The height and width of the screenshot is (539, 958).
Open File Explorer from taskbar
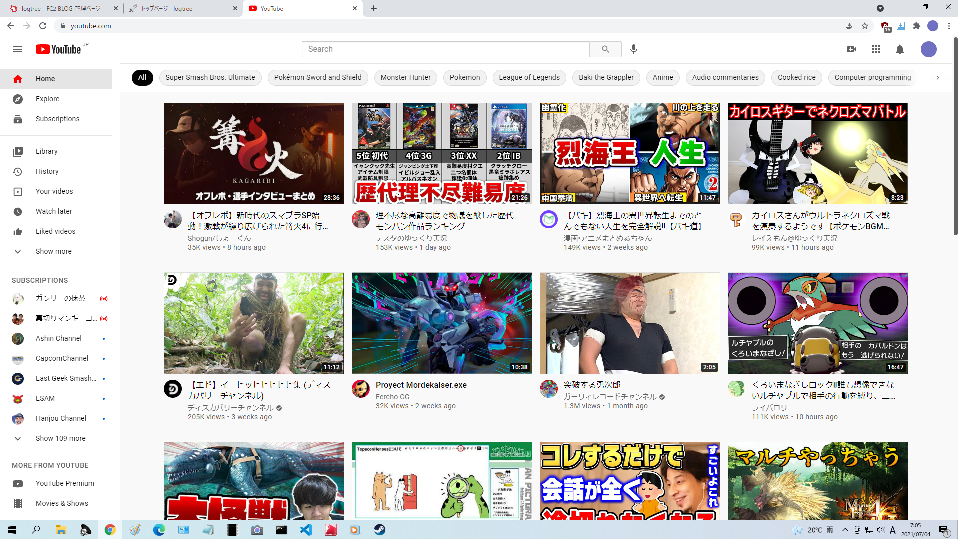pyautogui.click(x=60, y=530)
